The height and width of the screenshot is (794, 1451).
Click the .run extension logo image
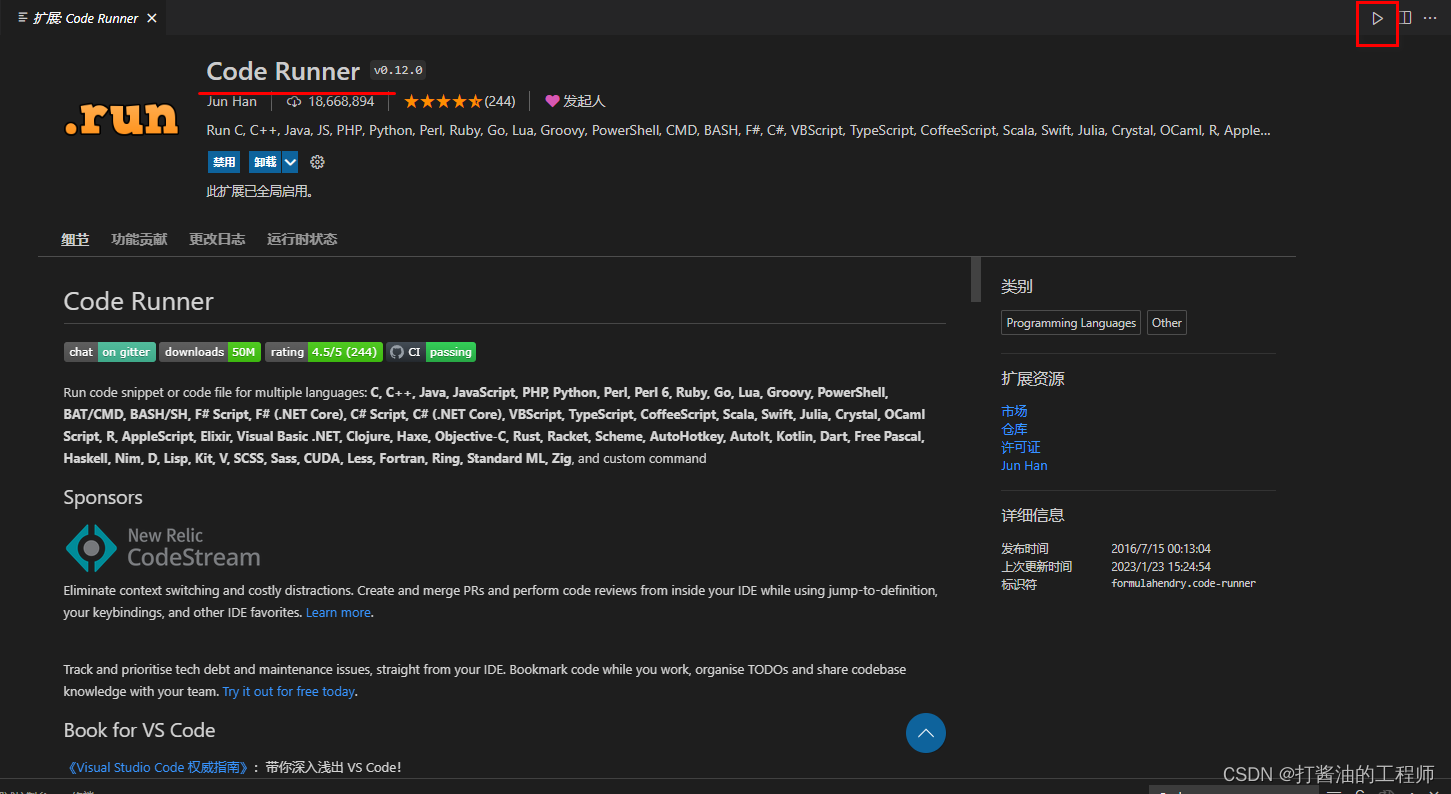[121, 120]
